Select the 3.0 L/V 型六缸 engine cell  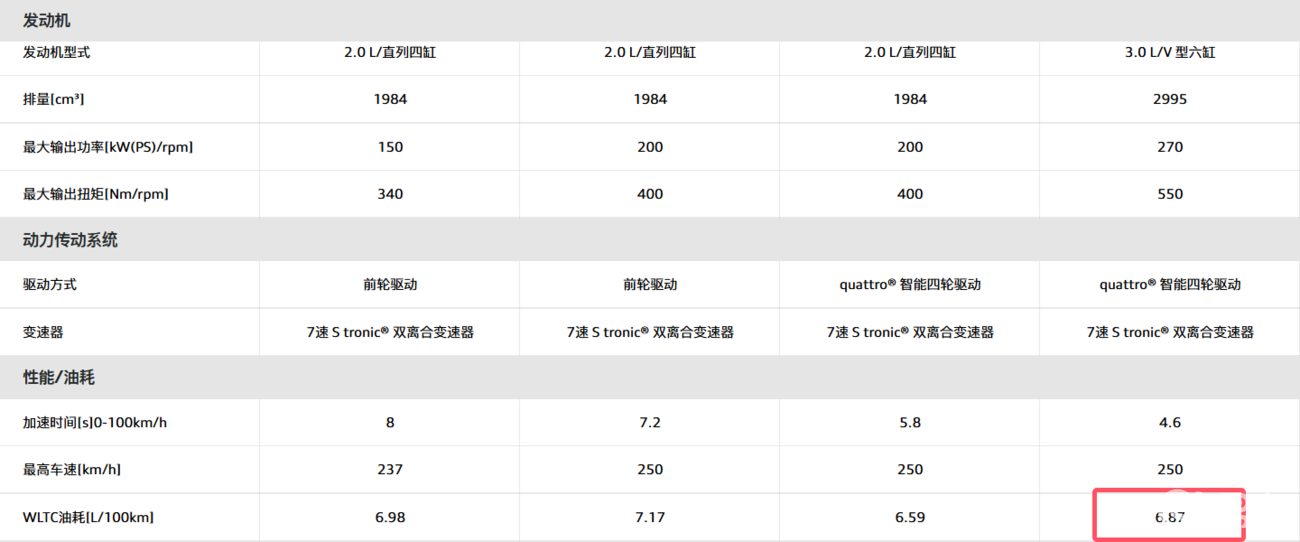1169,52
